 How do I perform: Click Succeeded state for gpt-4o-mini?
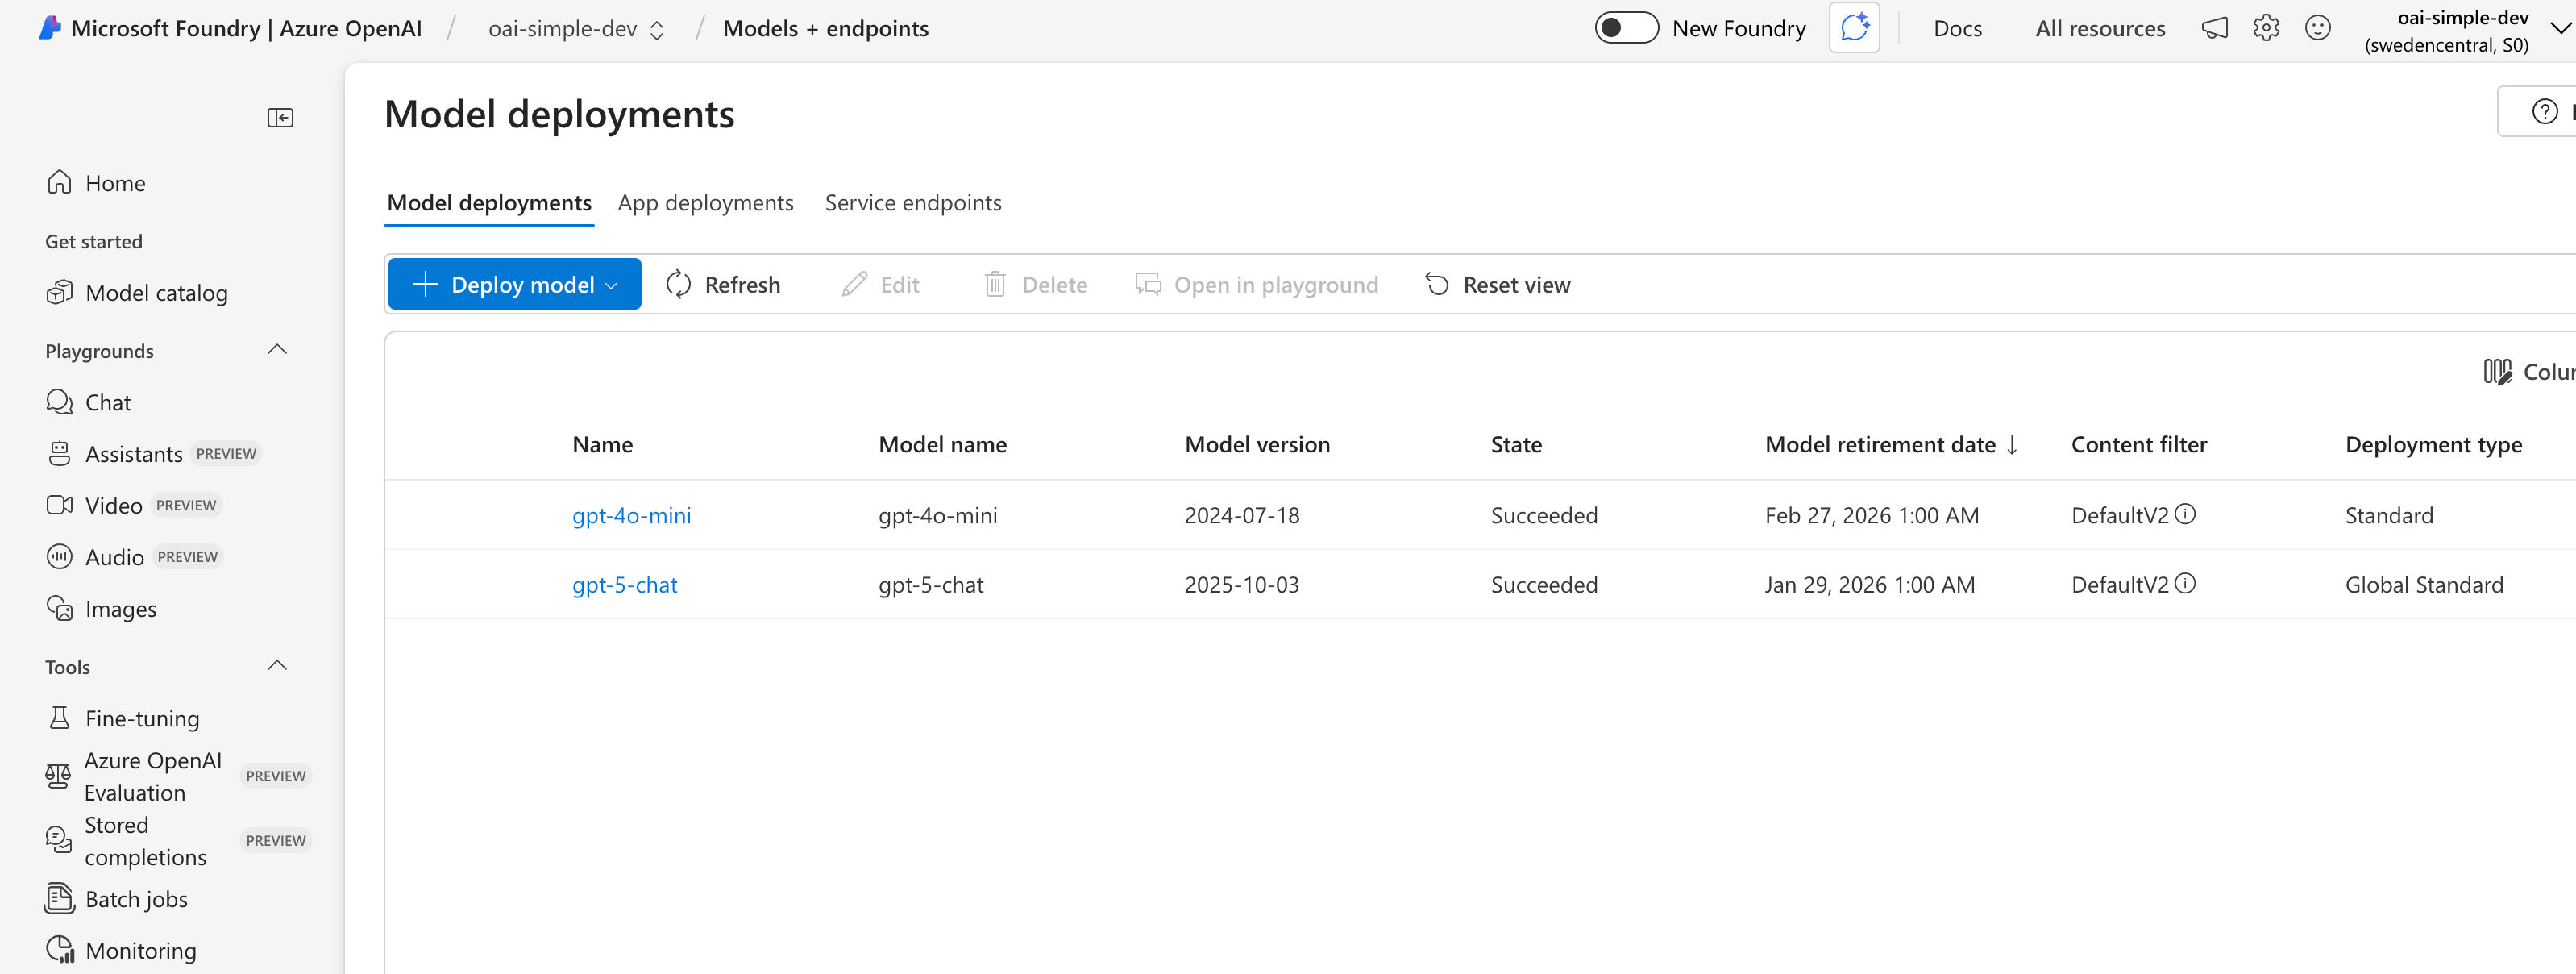(1544, 515)
